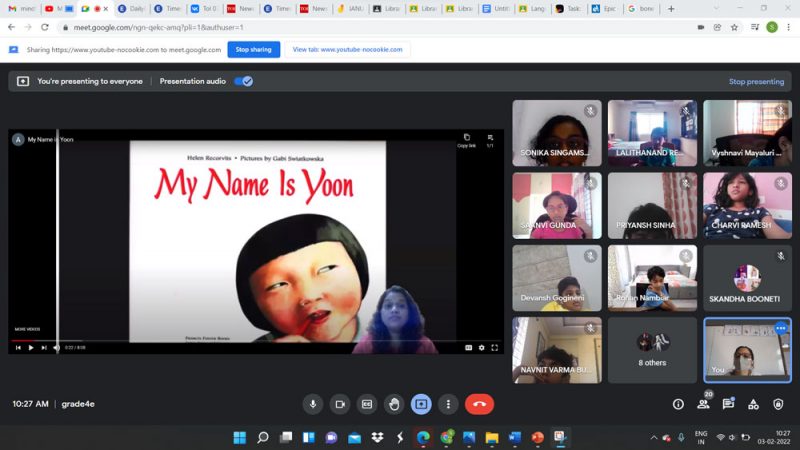Open Microsoft Edge from taskbar
Viewport: 800px width, 450px height.
(x=423, y=437)
